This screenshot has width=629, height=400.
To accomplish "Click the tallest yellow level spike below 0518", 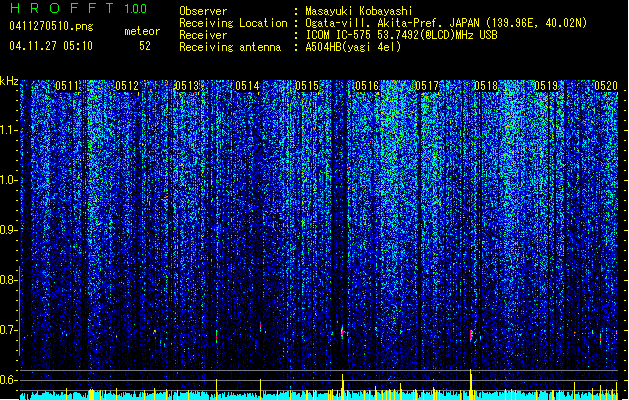I will coord(471,384).
